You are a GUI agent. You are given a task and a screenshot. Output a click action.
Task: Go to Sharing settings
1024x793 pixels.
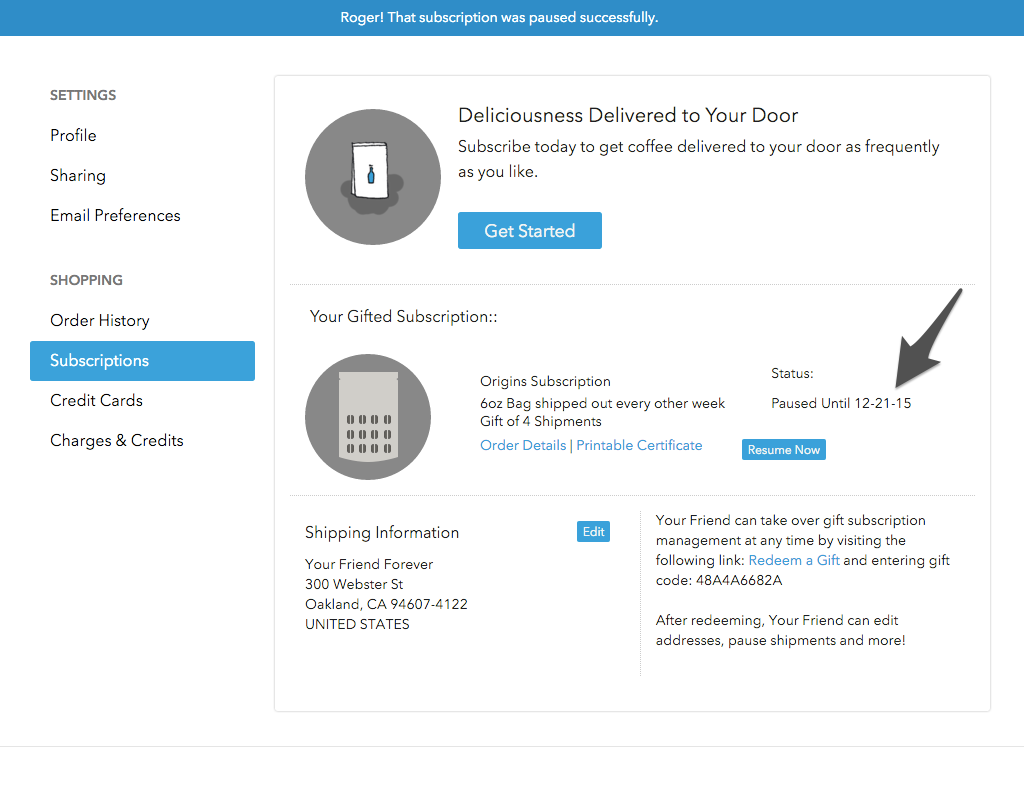coord(78,176)
